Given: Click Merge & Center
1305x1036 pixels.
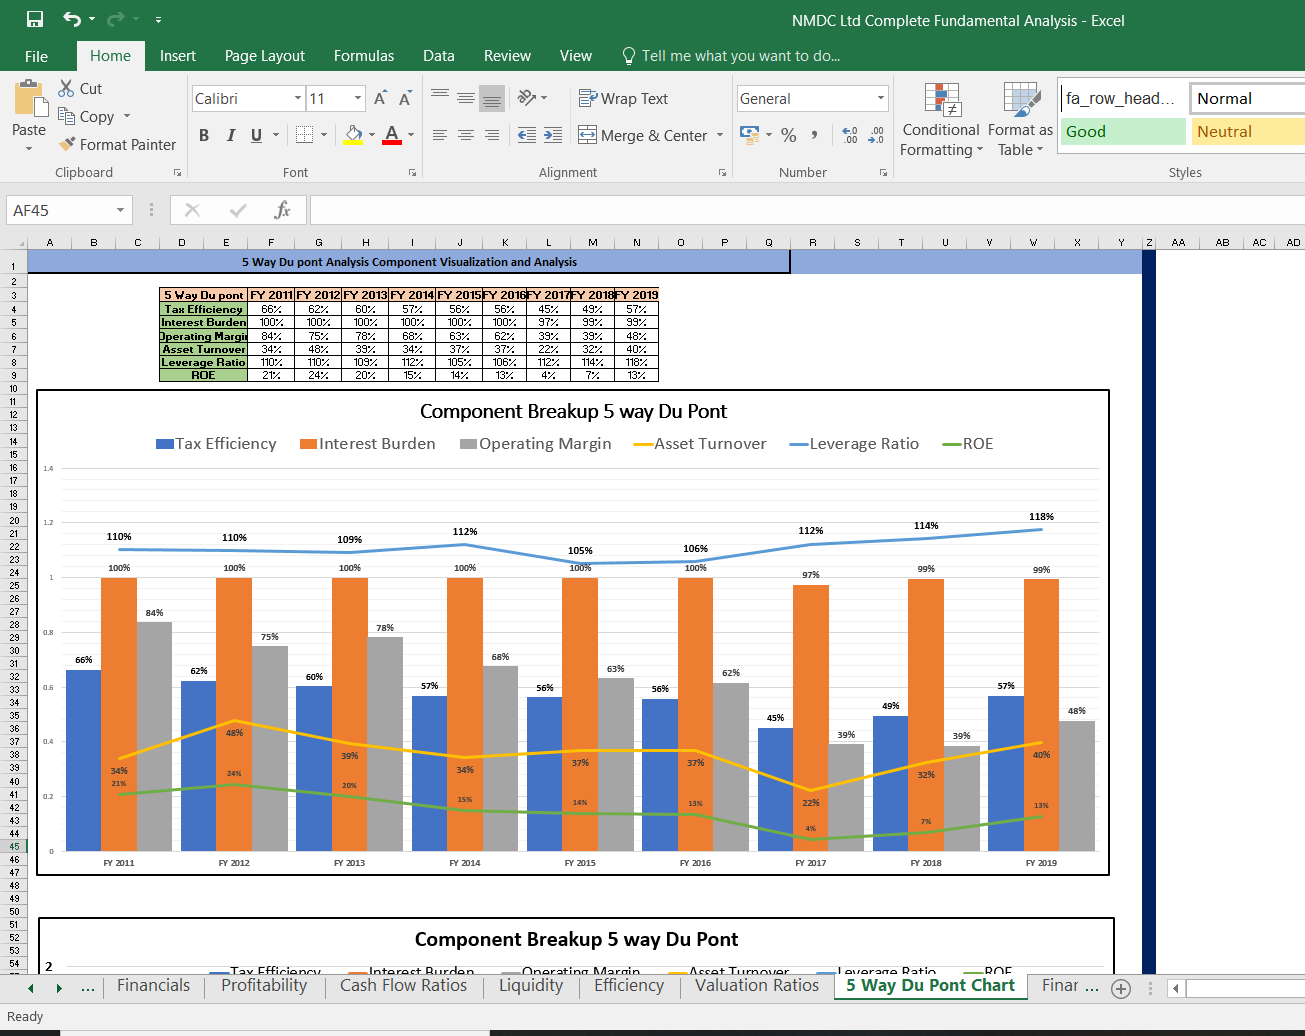Looking at the screenshot, I should 643,135.
